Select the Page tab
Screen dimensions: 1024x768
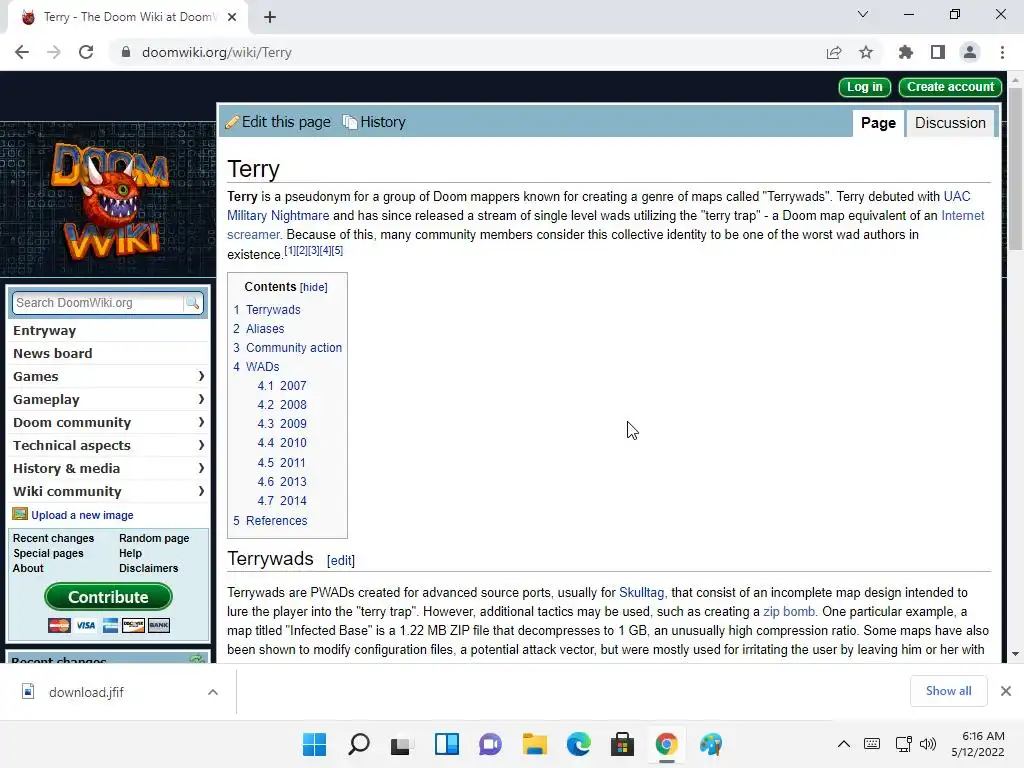[x=878, y=123]
